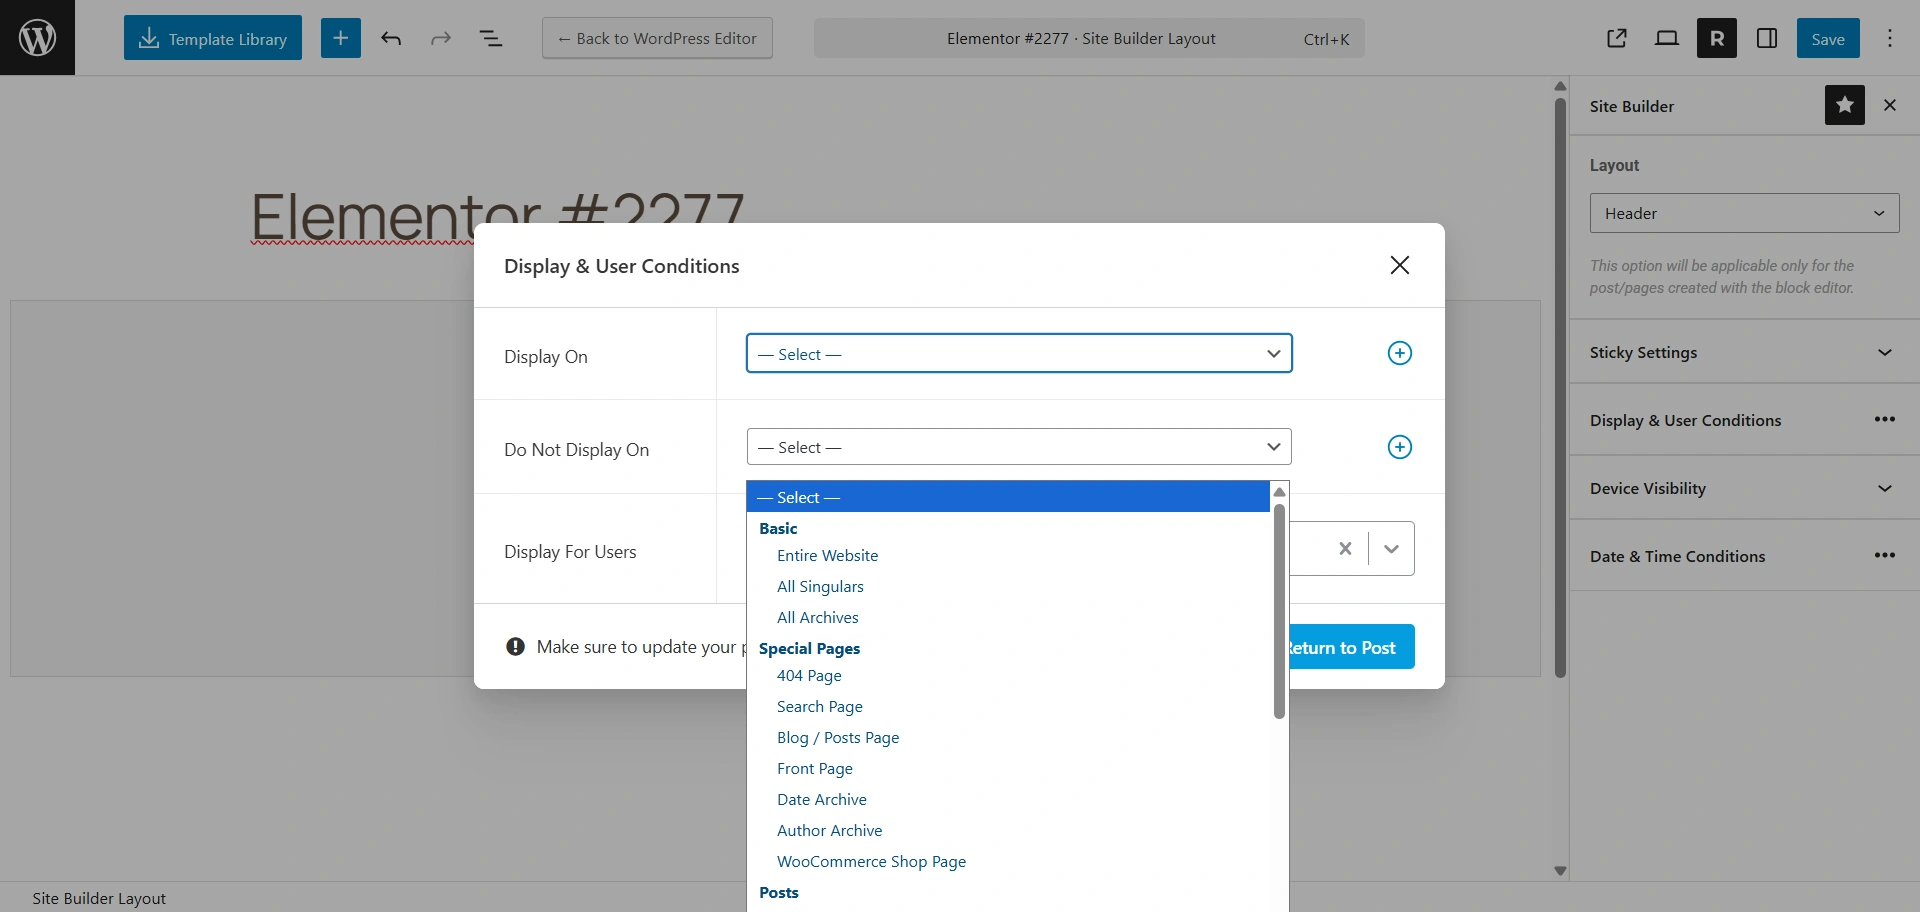Open the Do Not Display On dropdown
Screen dimensions: 1920x912
(x=1019, y=447)
